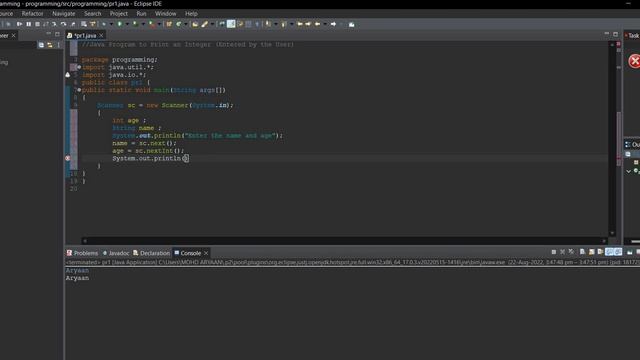Viewport: 640px width, 360px height.
Task: Switch to the Declaration tab
Action: (x=151, y=253)
